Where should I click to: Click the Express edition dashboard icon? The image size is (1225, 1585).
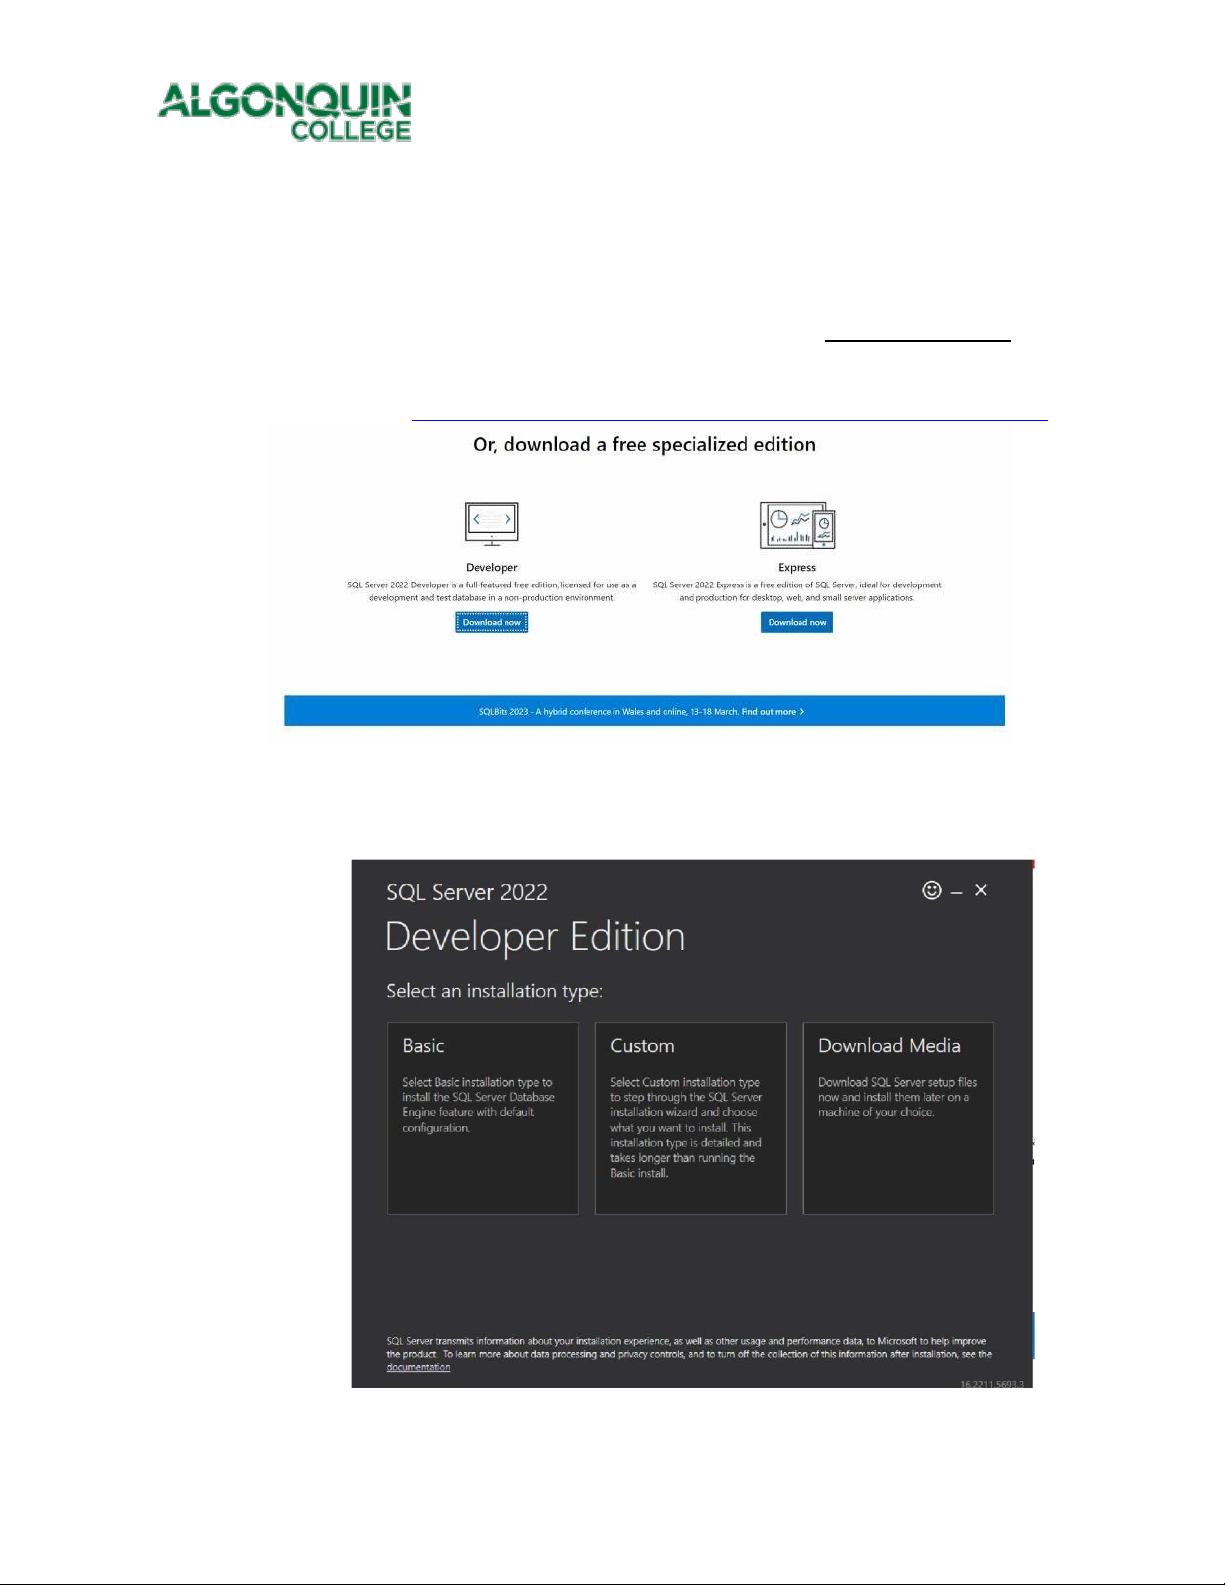tap(797, 525)
